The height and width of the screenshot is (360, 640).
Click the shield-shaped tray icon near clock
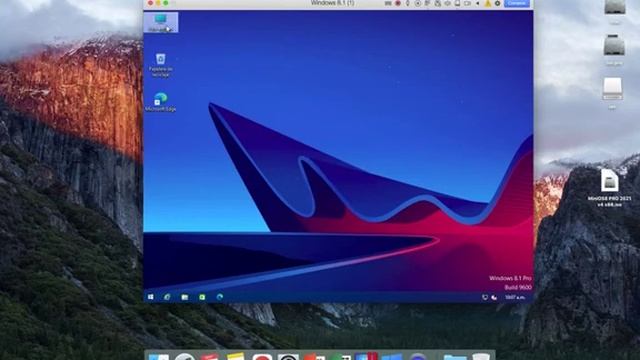(485, 298)
